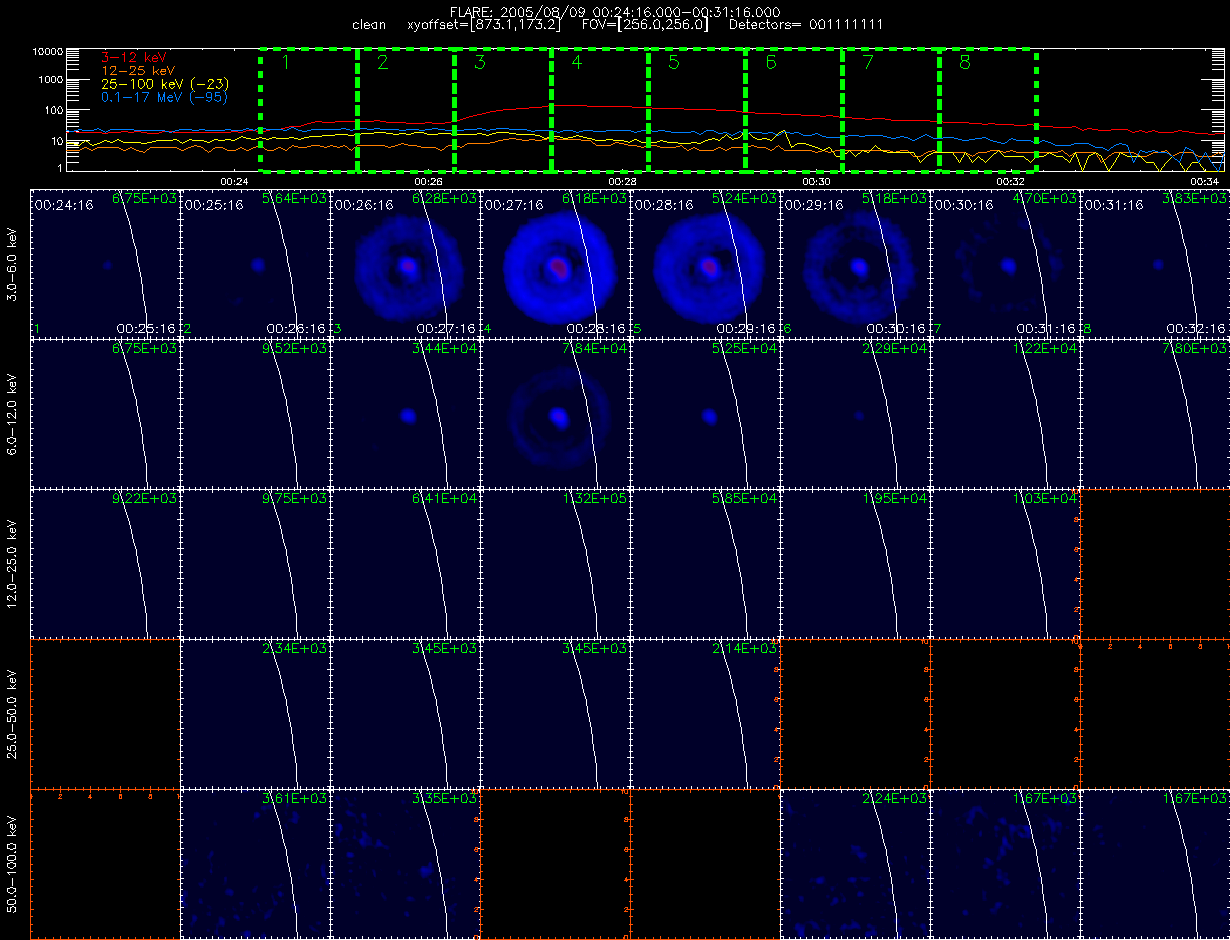Open the 3.0-6.0 keV image starting 00:27:16
Image resolution: width=1230 pixels, height=940 pixels.
point(555,263)
